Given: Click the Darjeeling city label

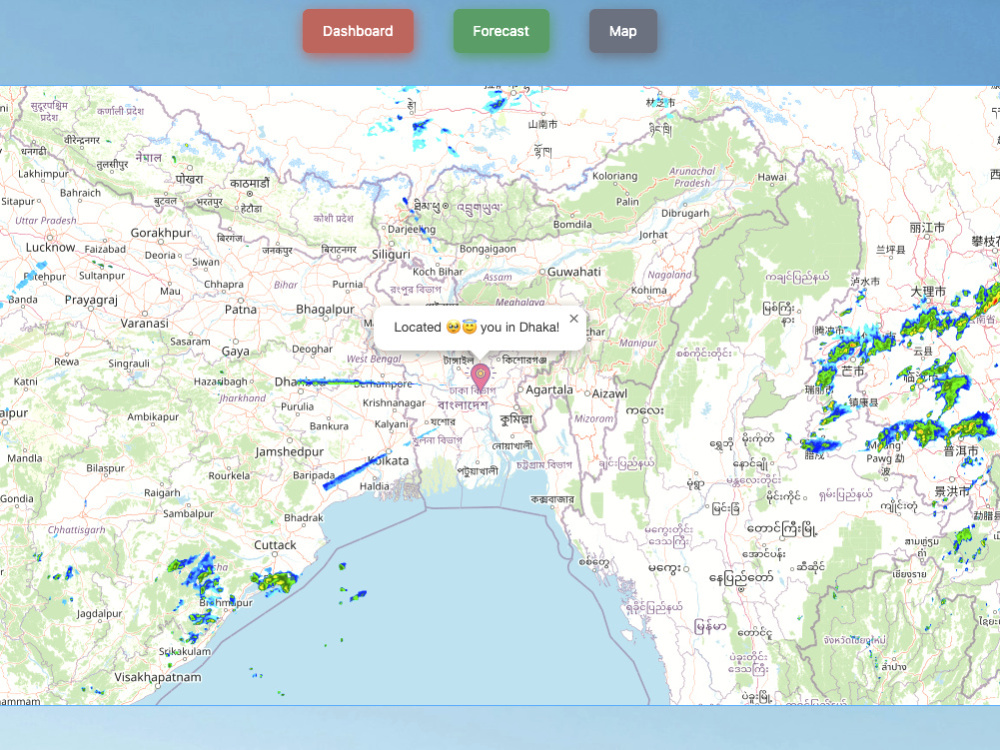Looking at the screenshot, I should point(411,229).
